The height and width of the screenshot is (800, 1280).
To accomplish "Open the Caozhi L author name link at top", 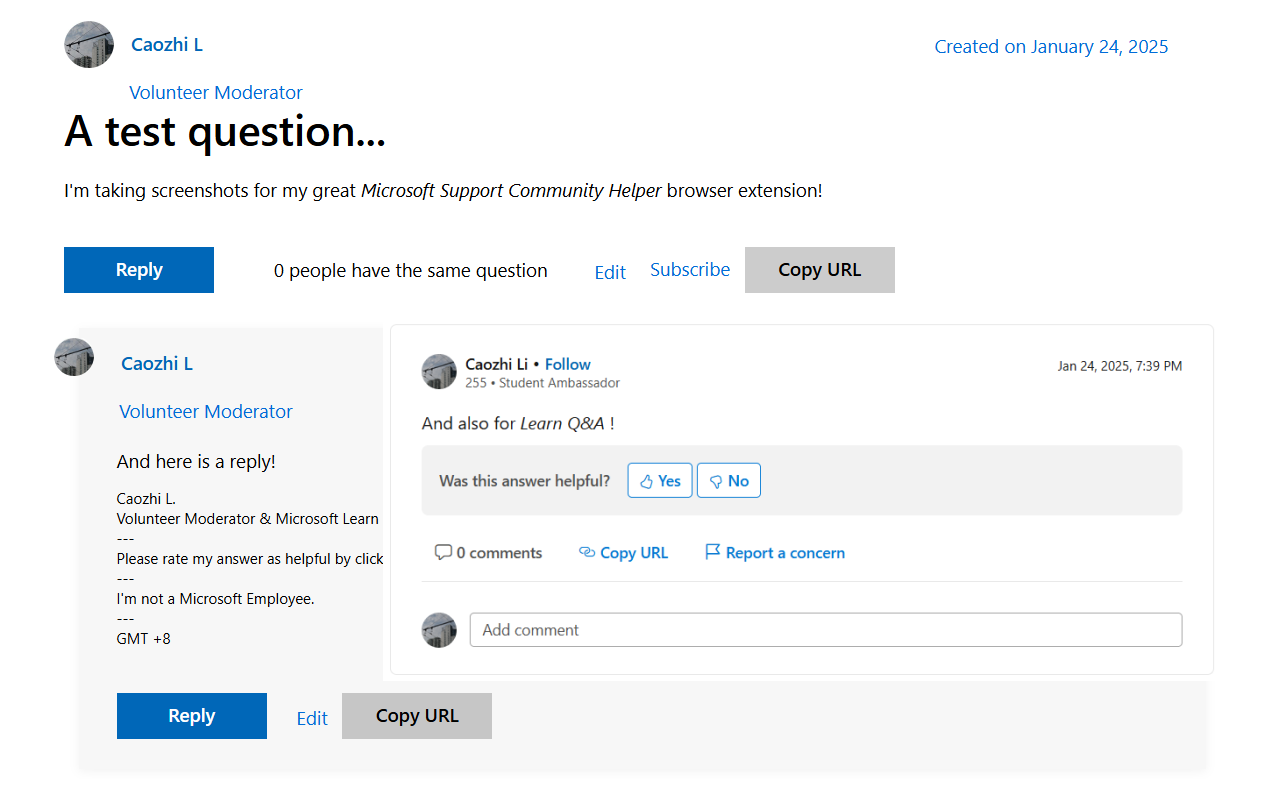I will [167, 45].
